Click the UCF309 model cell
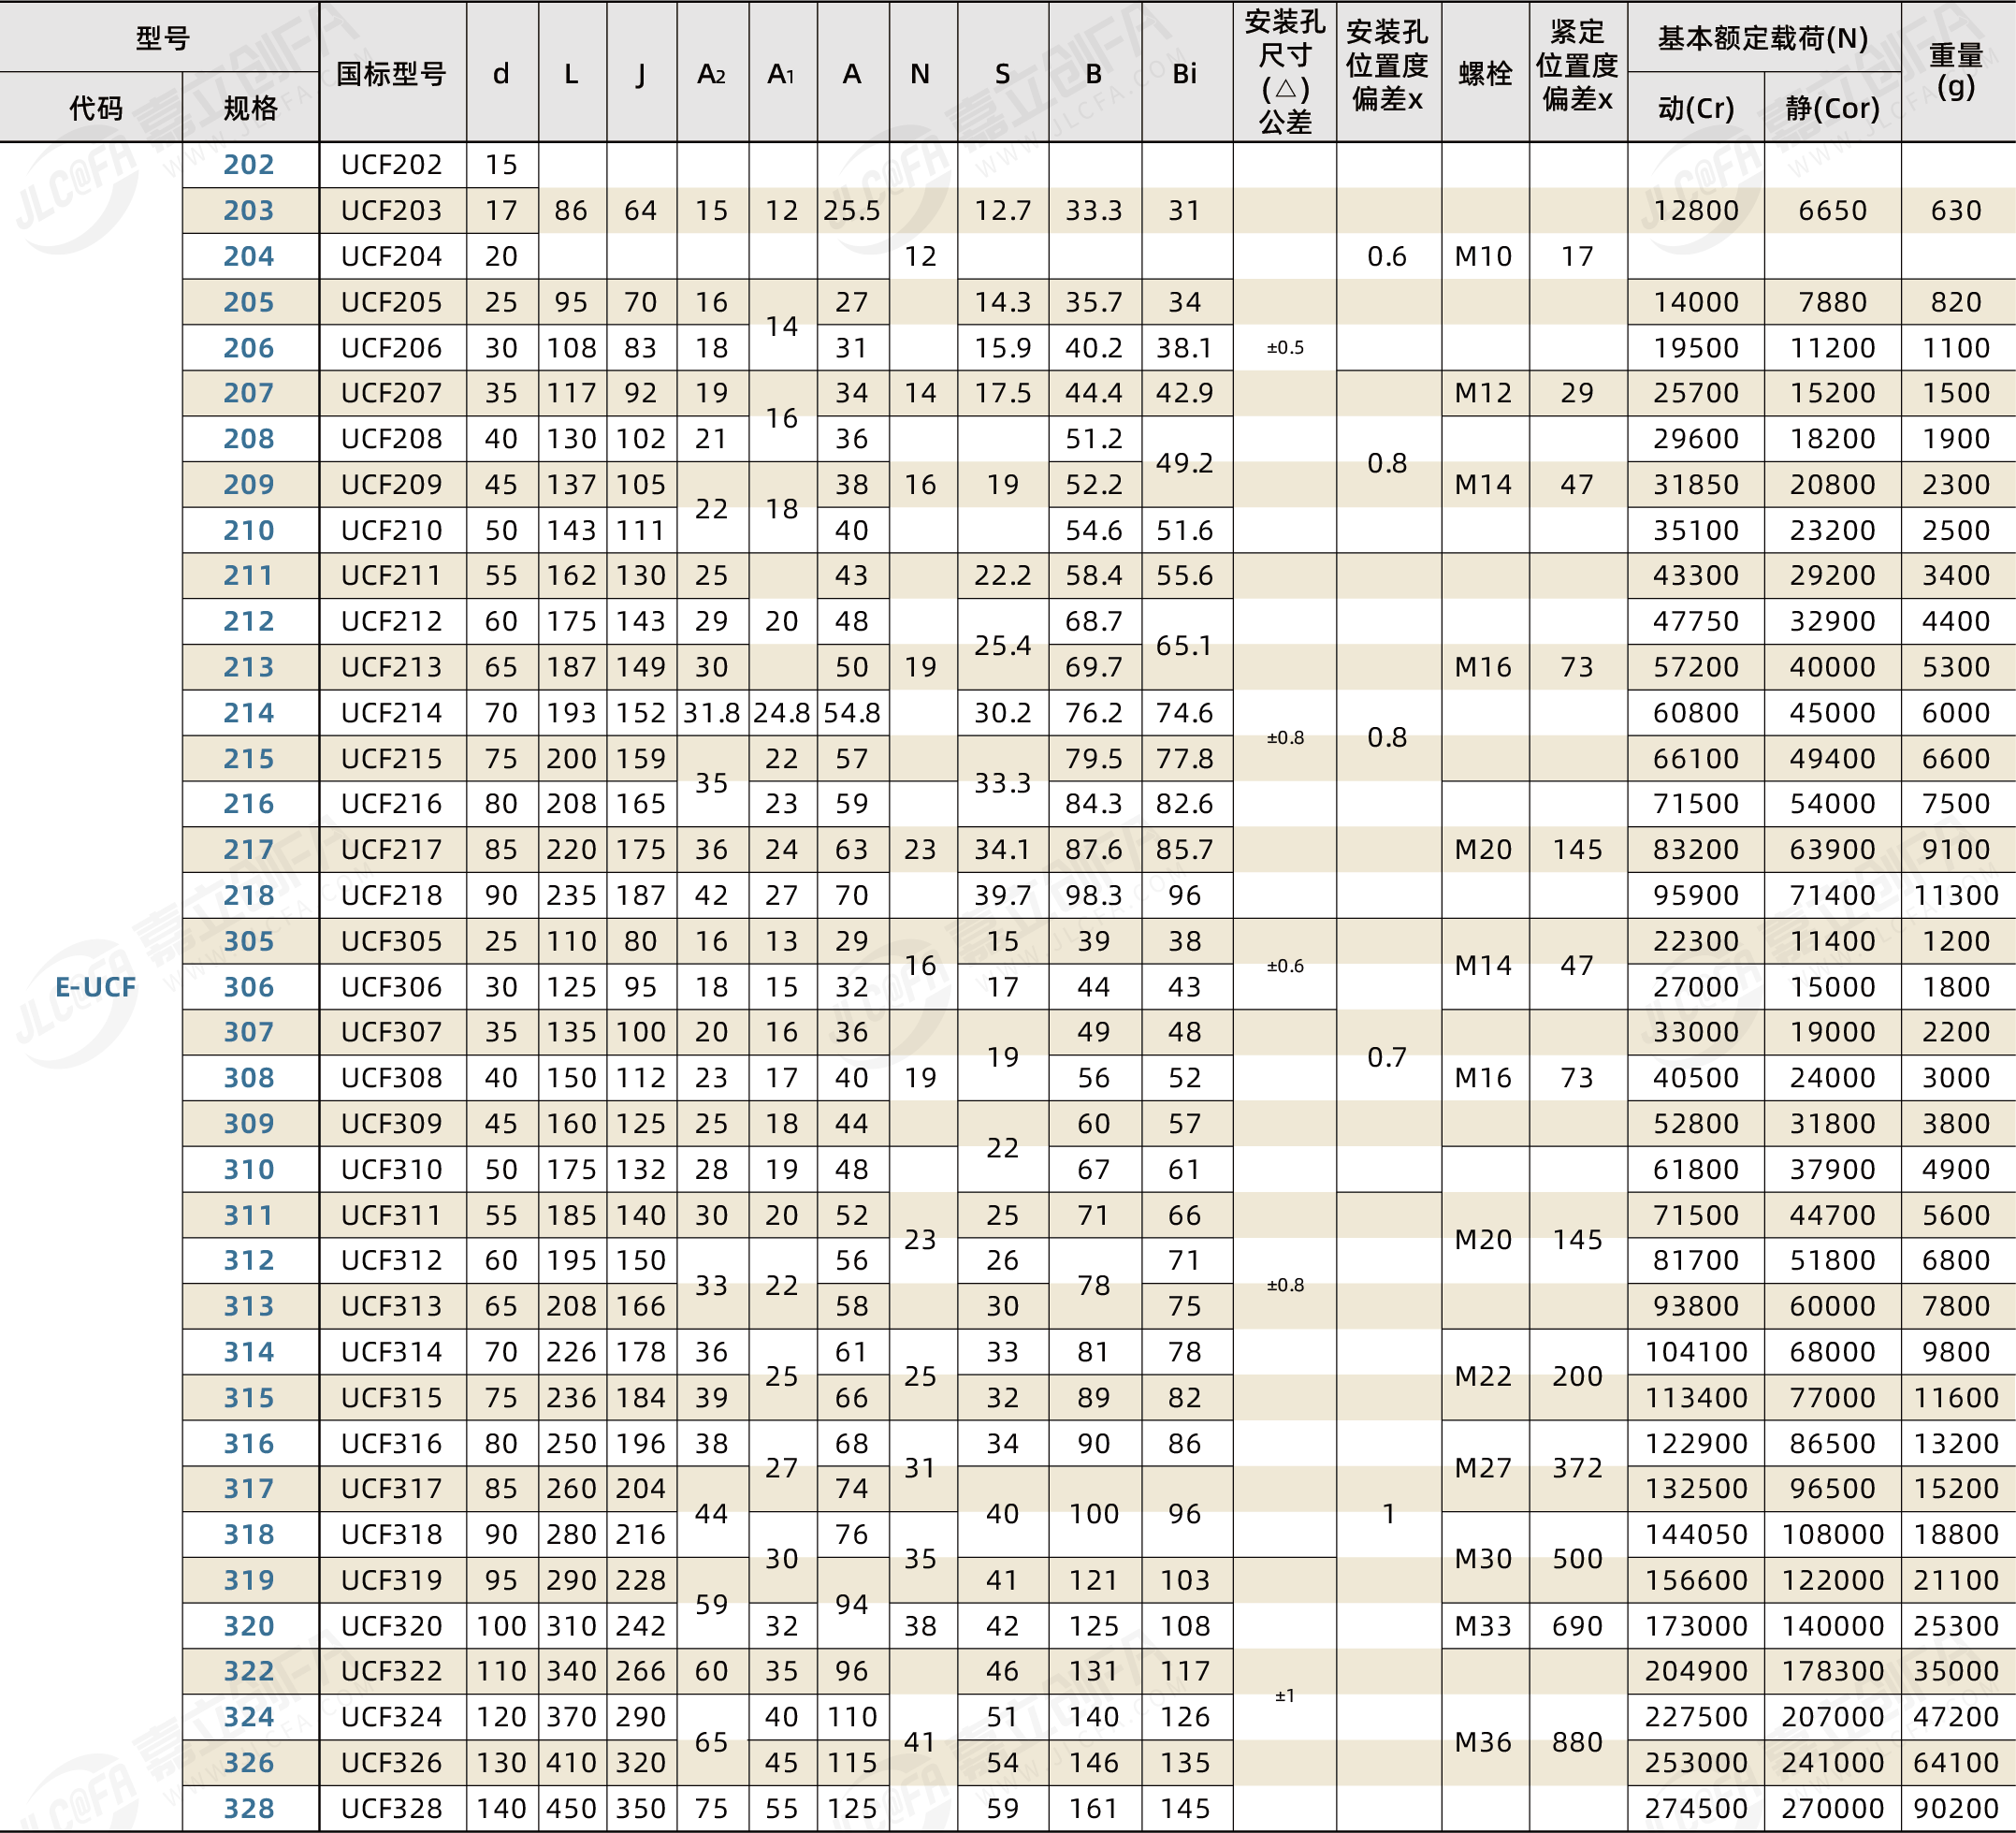Viewport: 2016px width, 1833px height. pyautogui.click(x=392, y=1123)
